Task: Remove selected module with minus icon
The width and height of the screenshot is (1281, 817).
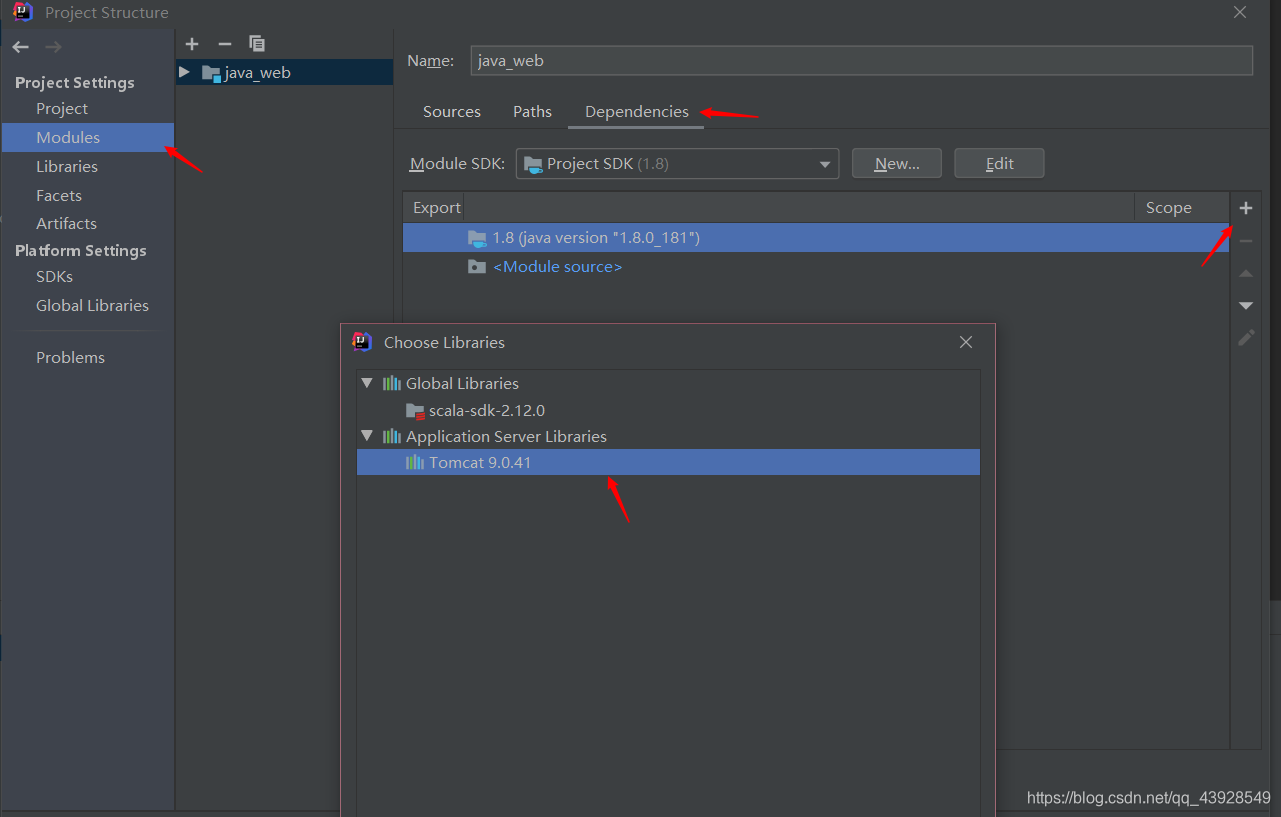Action: pos(225,44)
